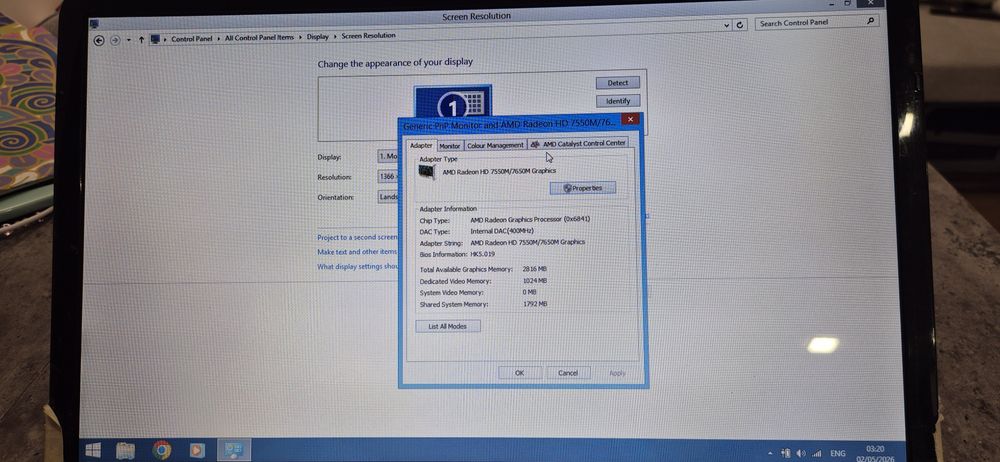
Task: Switch to the Adapter tab
Action: coord(421,145)
